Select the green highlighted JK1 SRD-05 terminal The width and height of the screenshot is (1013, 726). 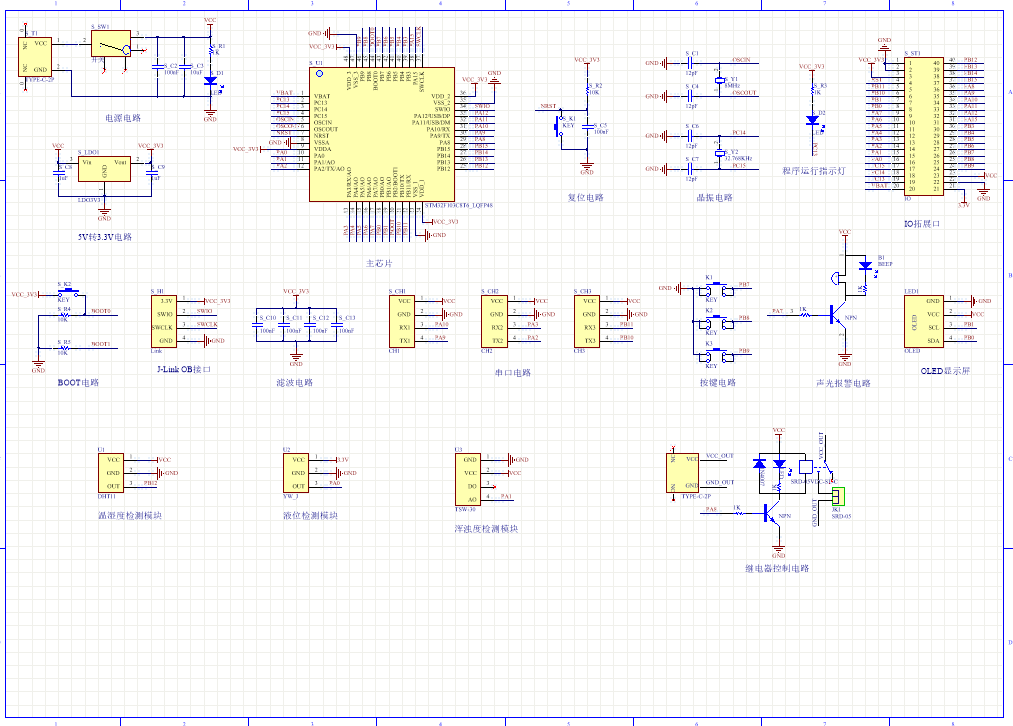coord(839,496)
